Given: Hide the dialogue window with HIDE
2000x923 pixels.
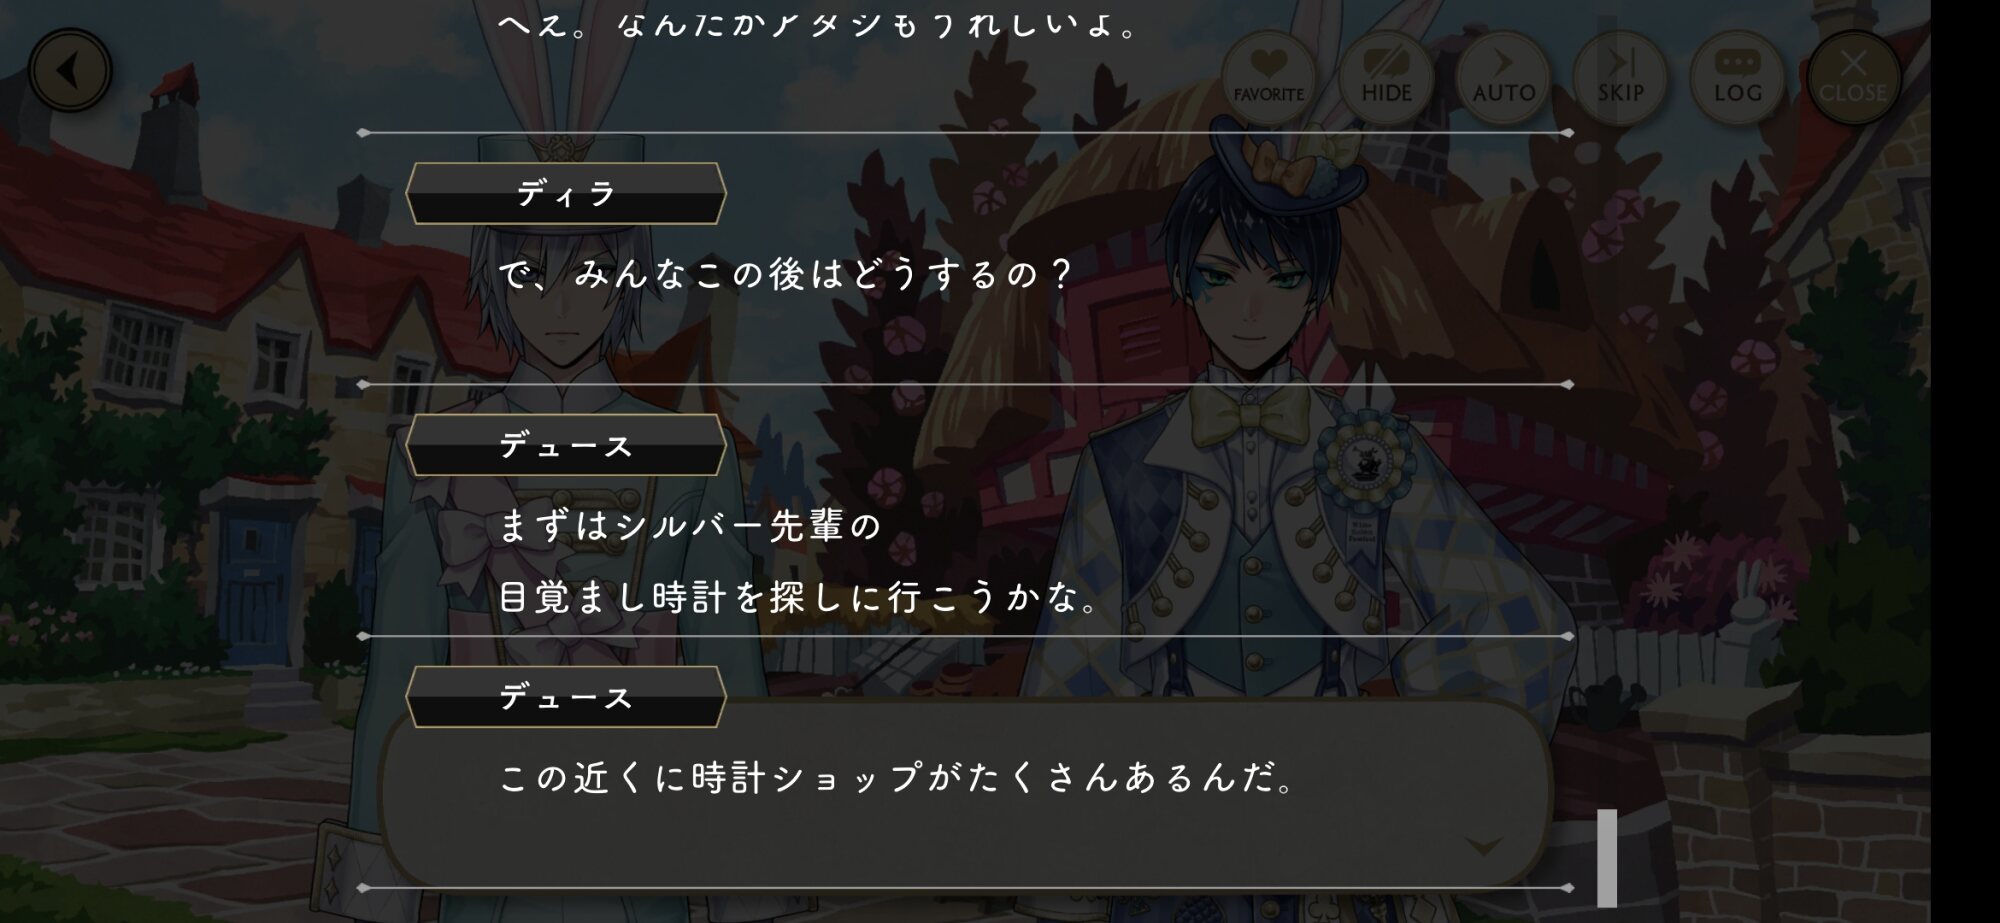Looking at the screenshot, I should click(x=1386, y=76).
